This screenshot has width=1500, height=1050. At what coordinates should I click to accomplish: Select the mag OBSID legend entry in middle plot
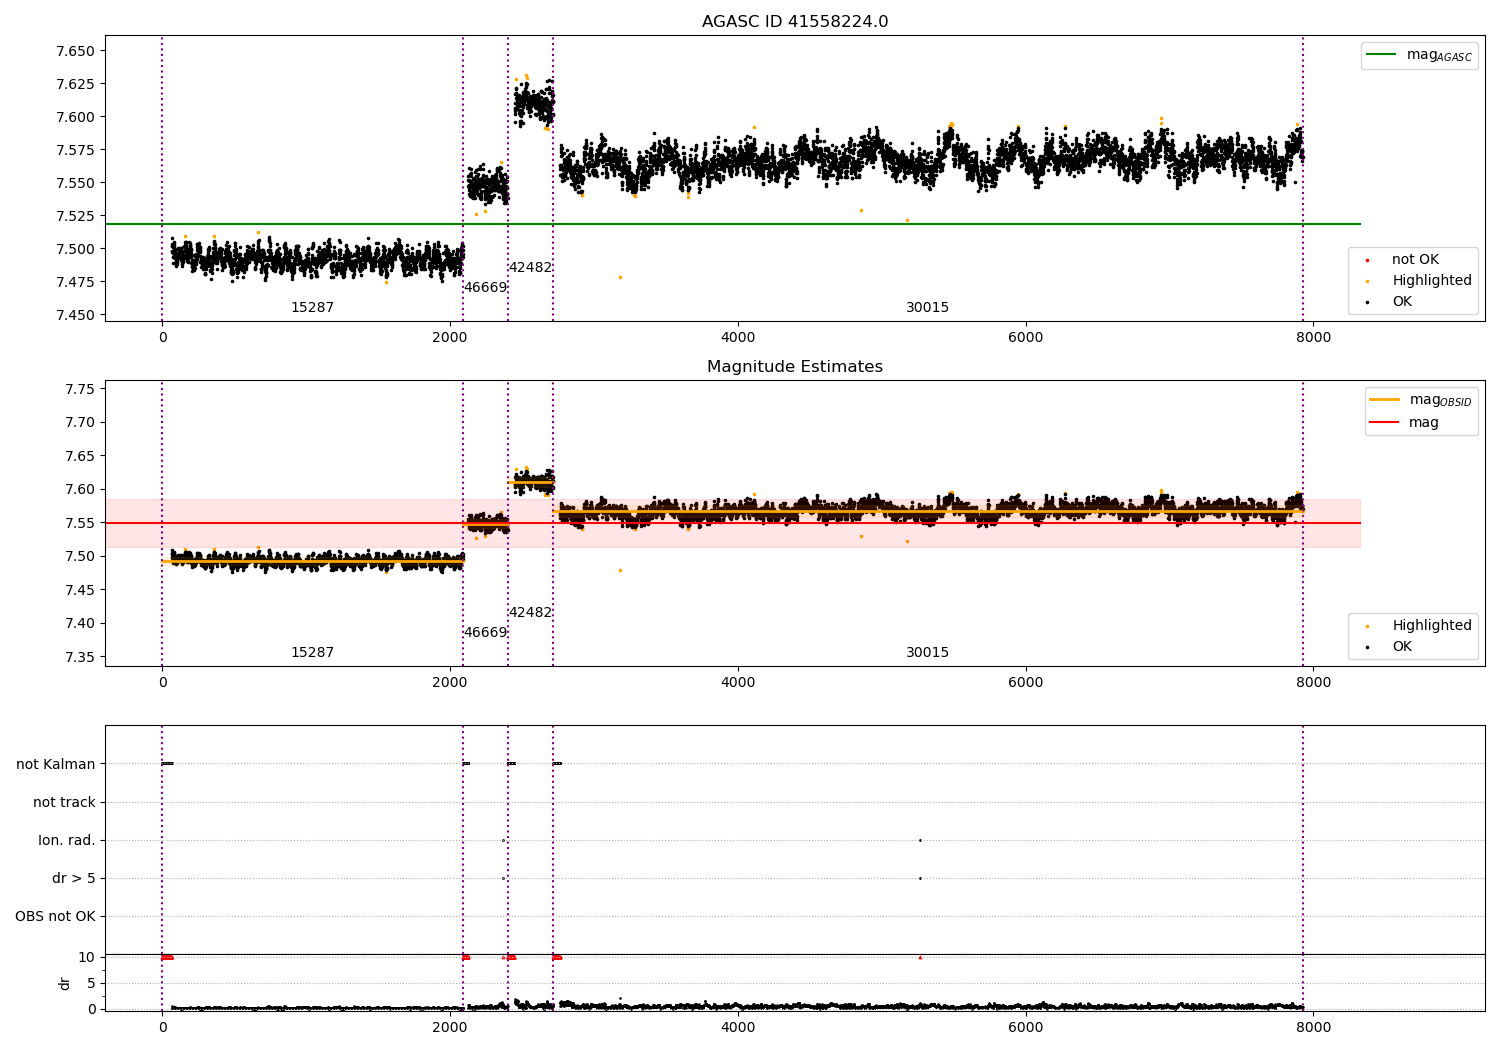pyautogui.click(x=1421, y=400)
